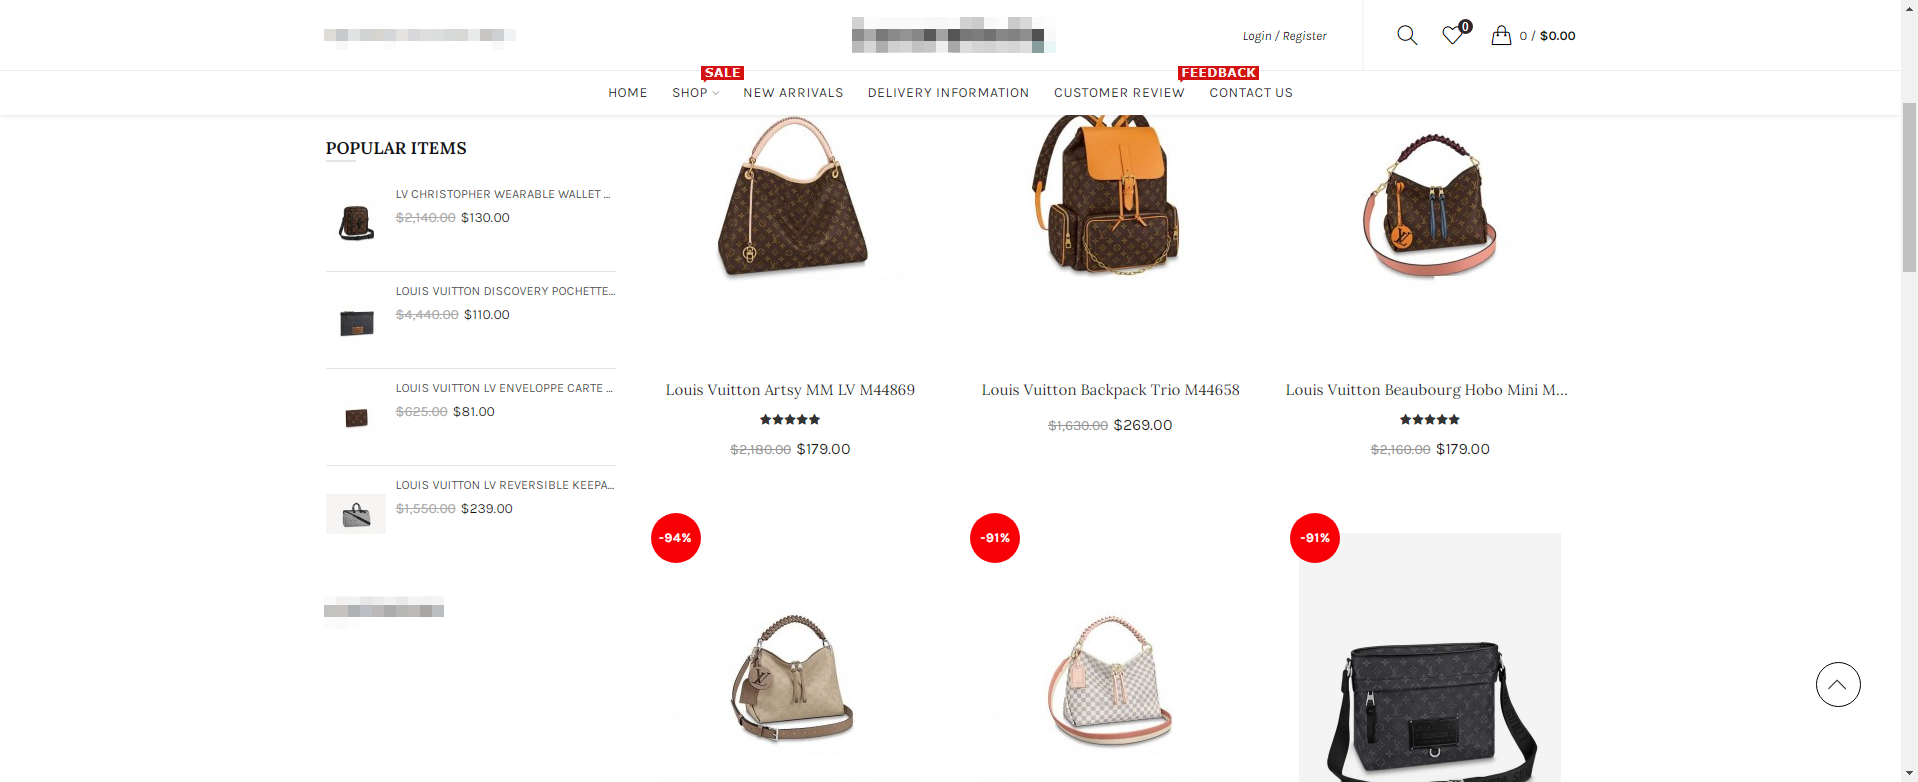Open LV Christopher Wearable Wallet popular item
The image size is (1918, 782).
tap(503, 194)
